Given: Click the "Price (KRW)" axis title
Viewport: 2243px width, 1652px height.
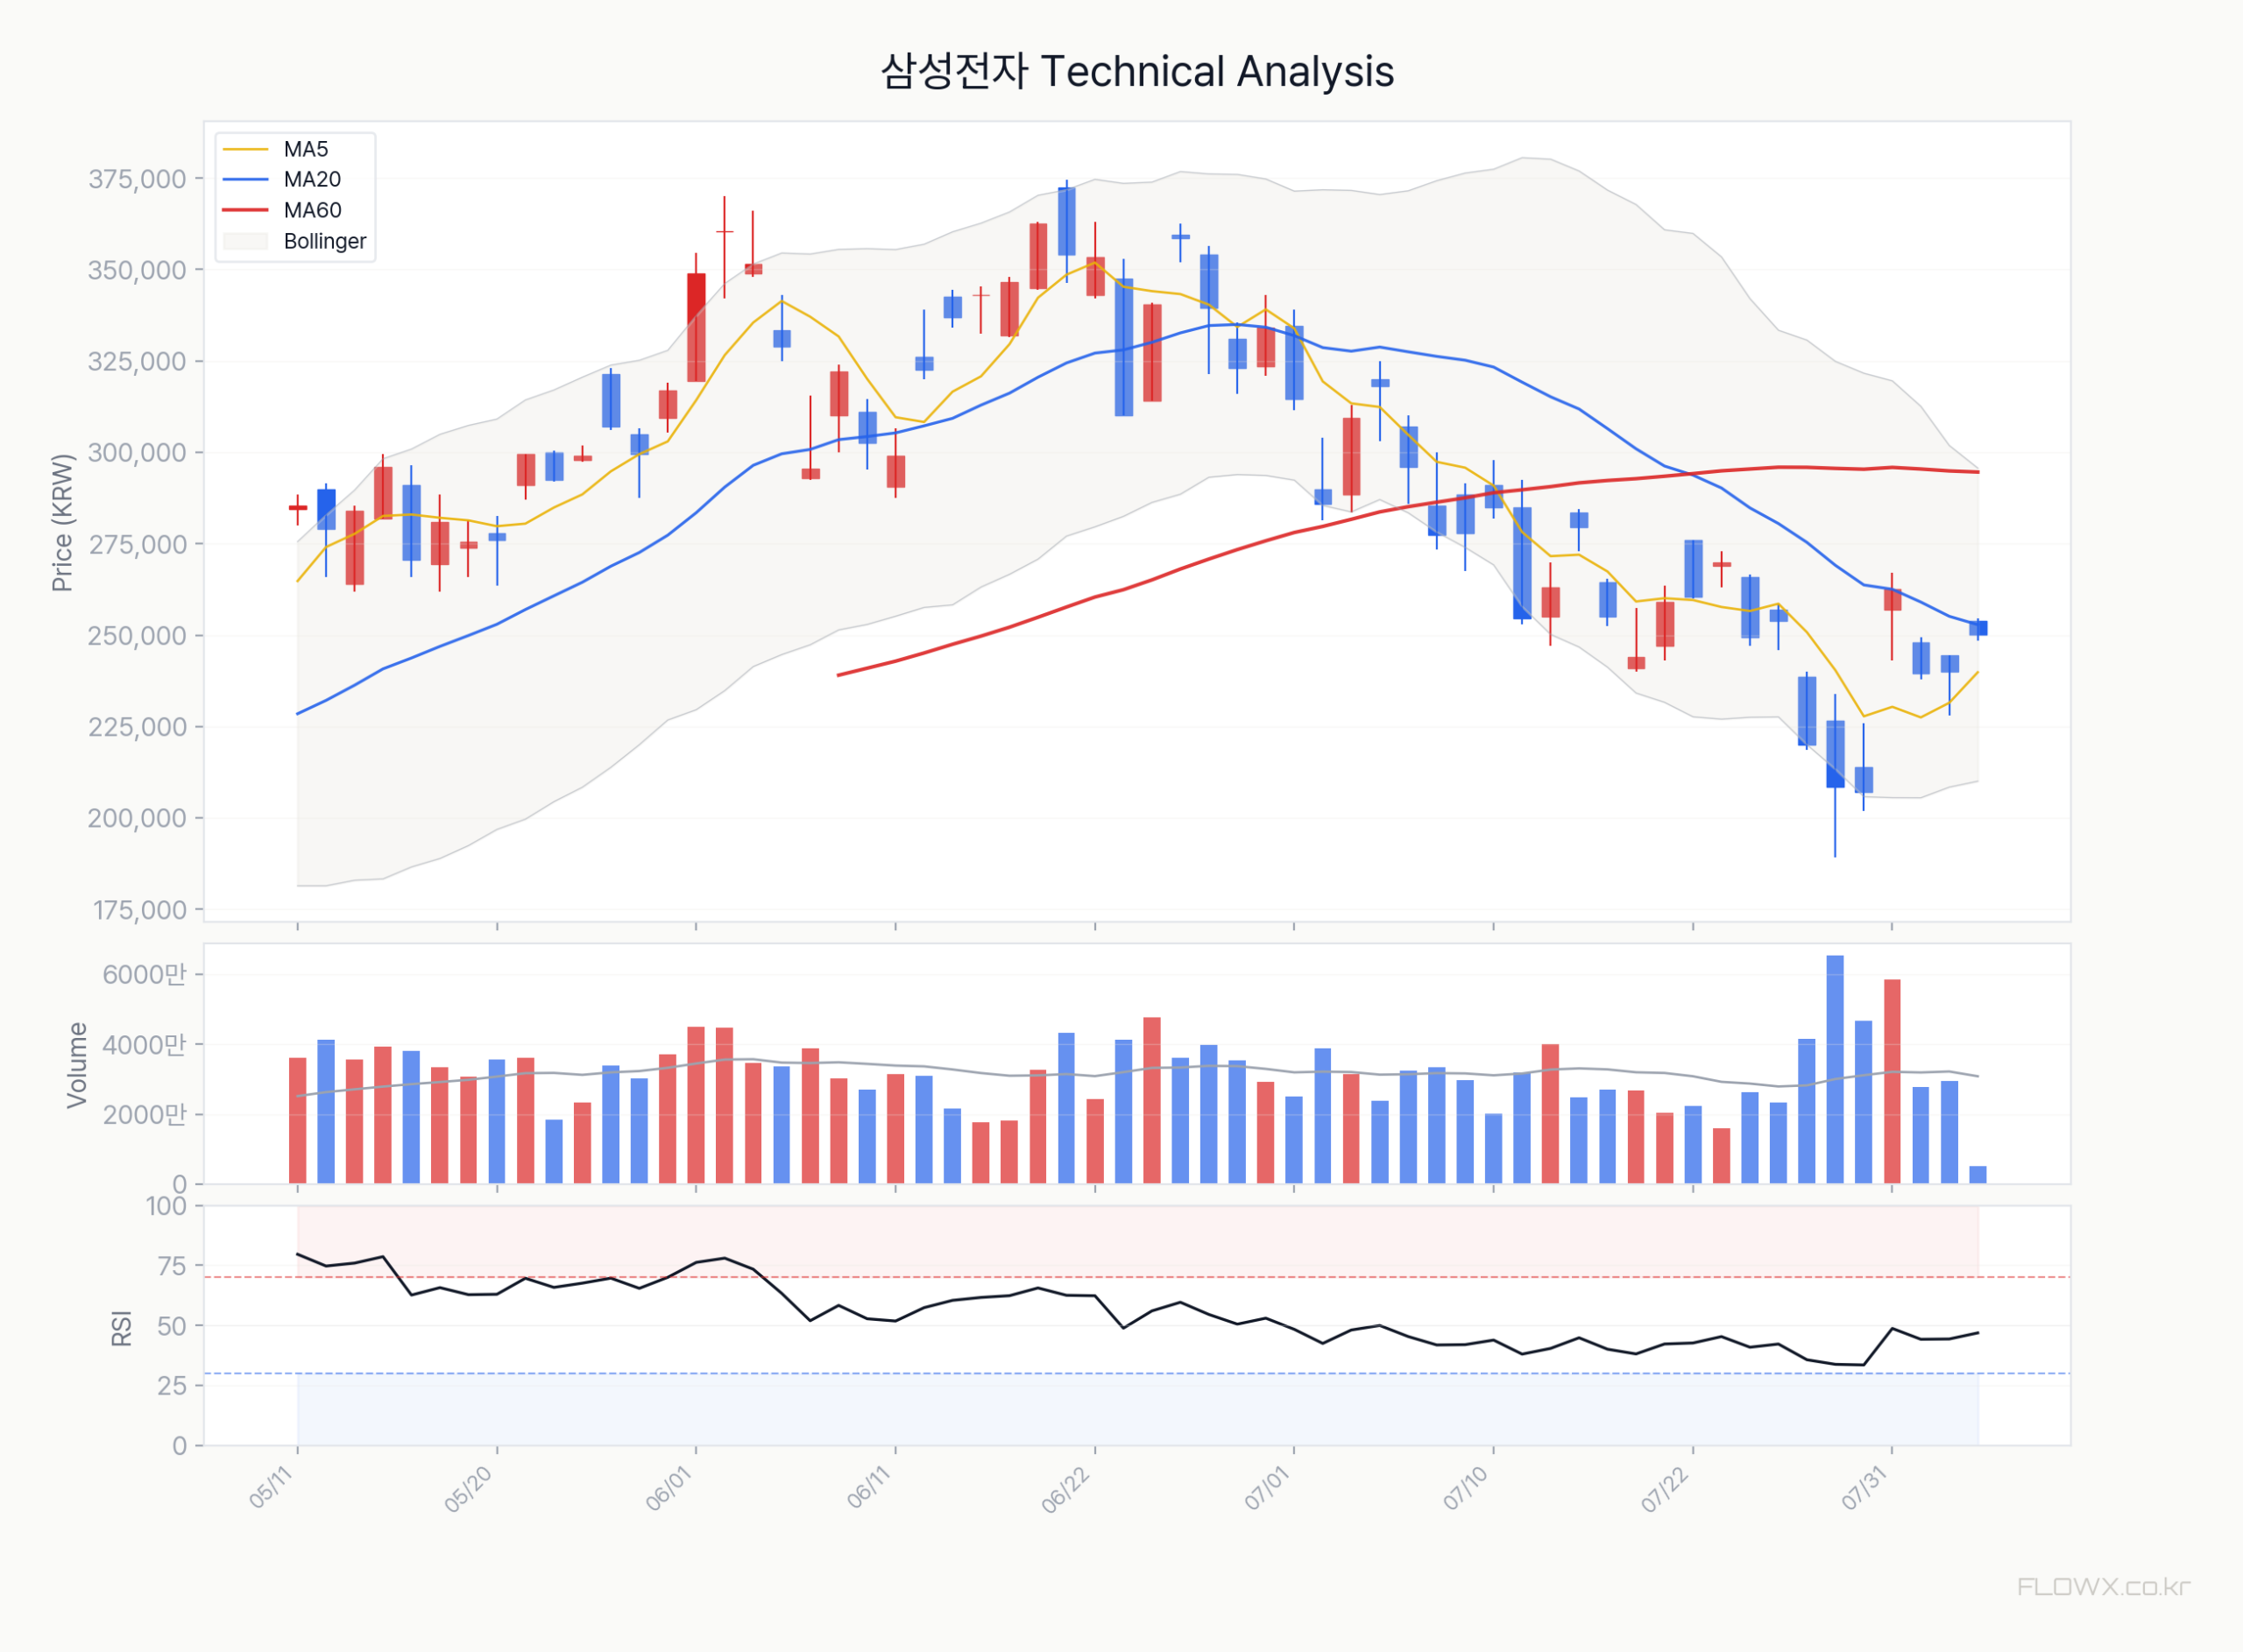Looking at the screenshot, I should coord(62,523).
